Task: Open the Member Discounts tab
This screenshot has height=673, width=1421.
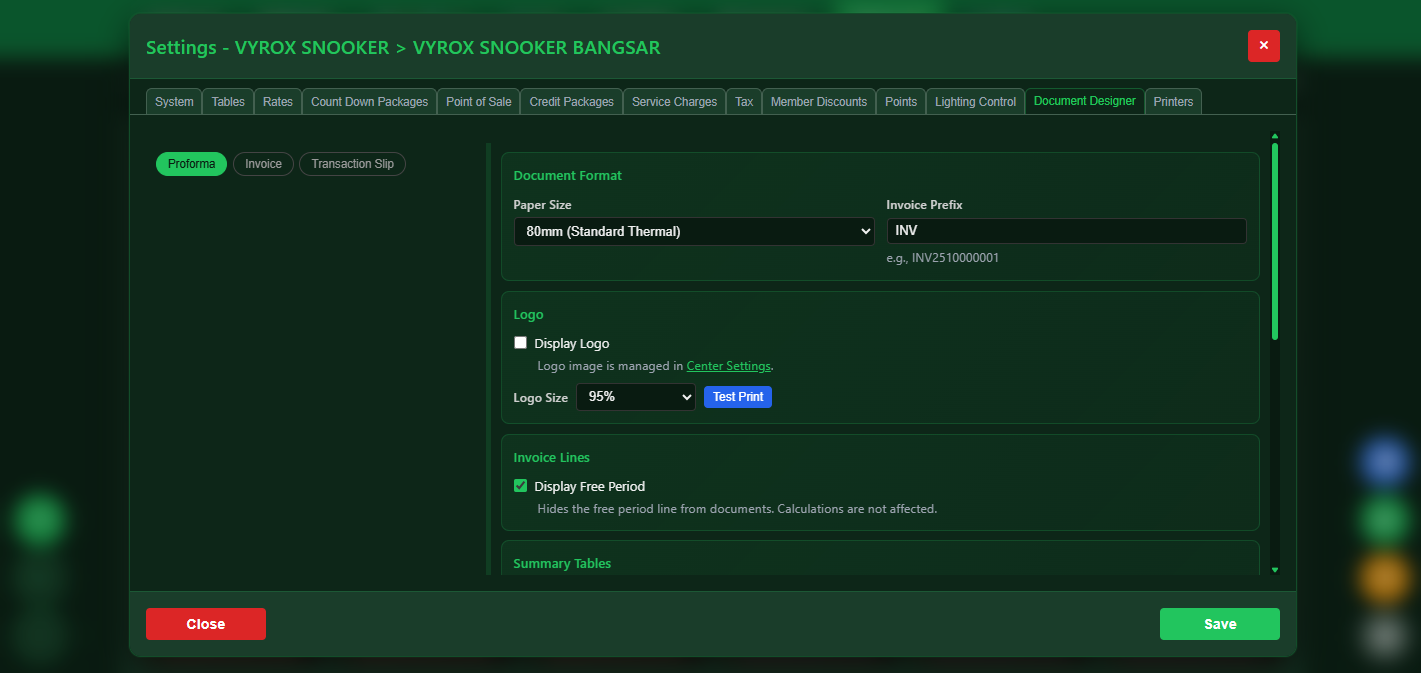Action: (x=818, y=101)
